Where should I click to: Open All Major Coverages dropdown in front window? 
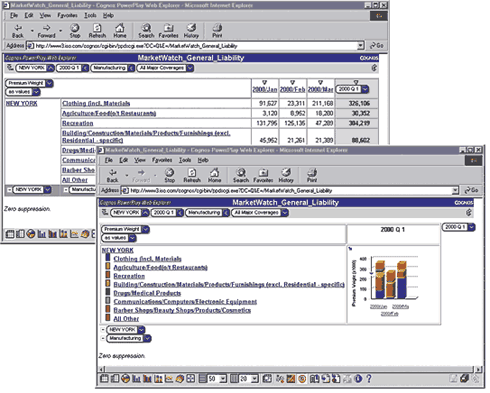285,213
